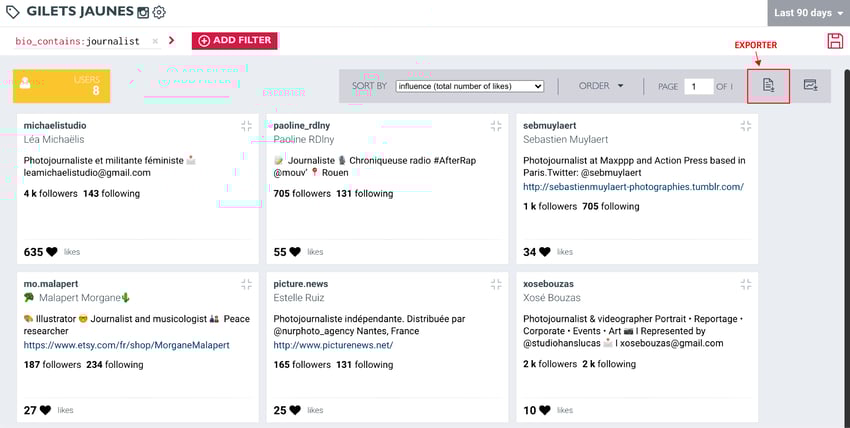This screenshot has height=428, width=850.
Task: Click the tag icon beside GILETS JAUNES
Action: (12, 12)
